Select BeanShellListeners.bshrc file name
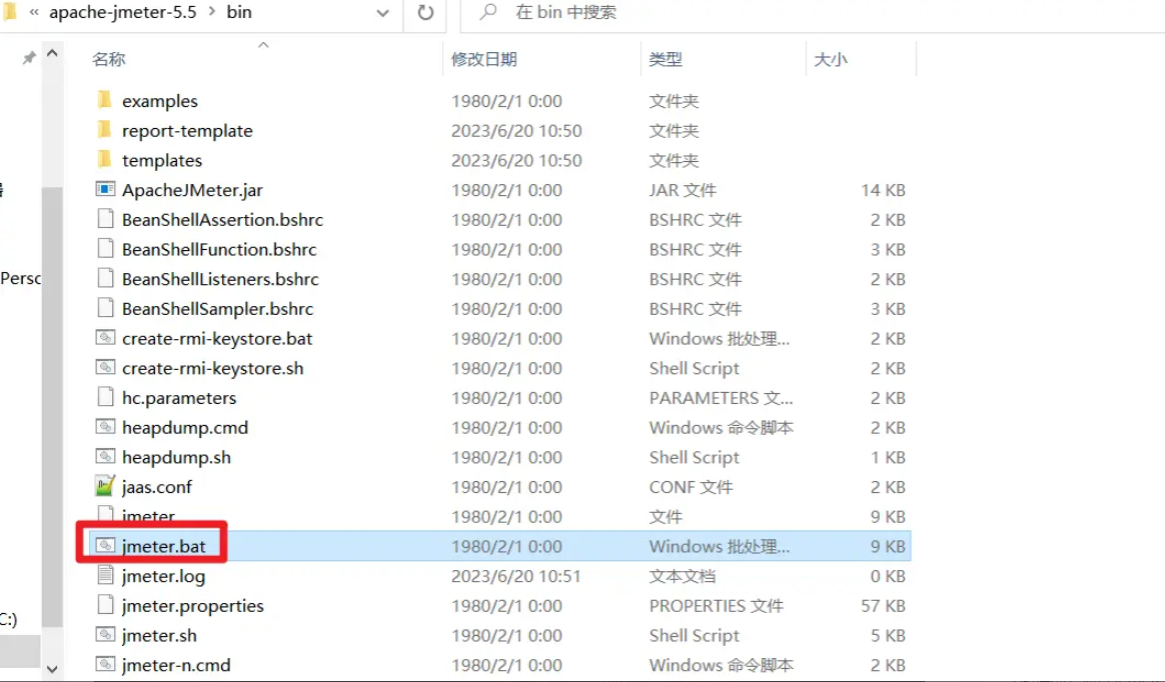This screenshot has width=1165, height=682. [x=221, y=279]
